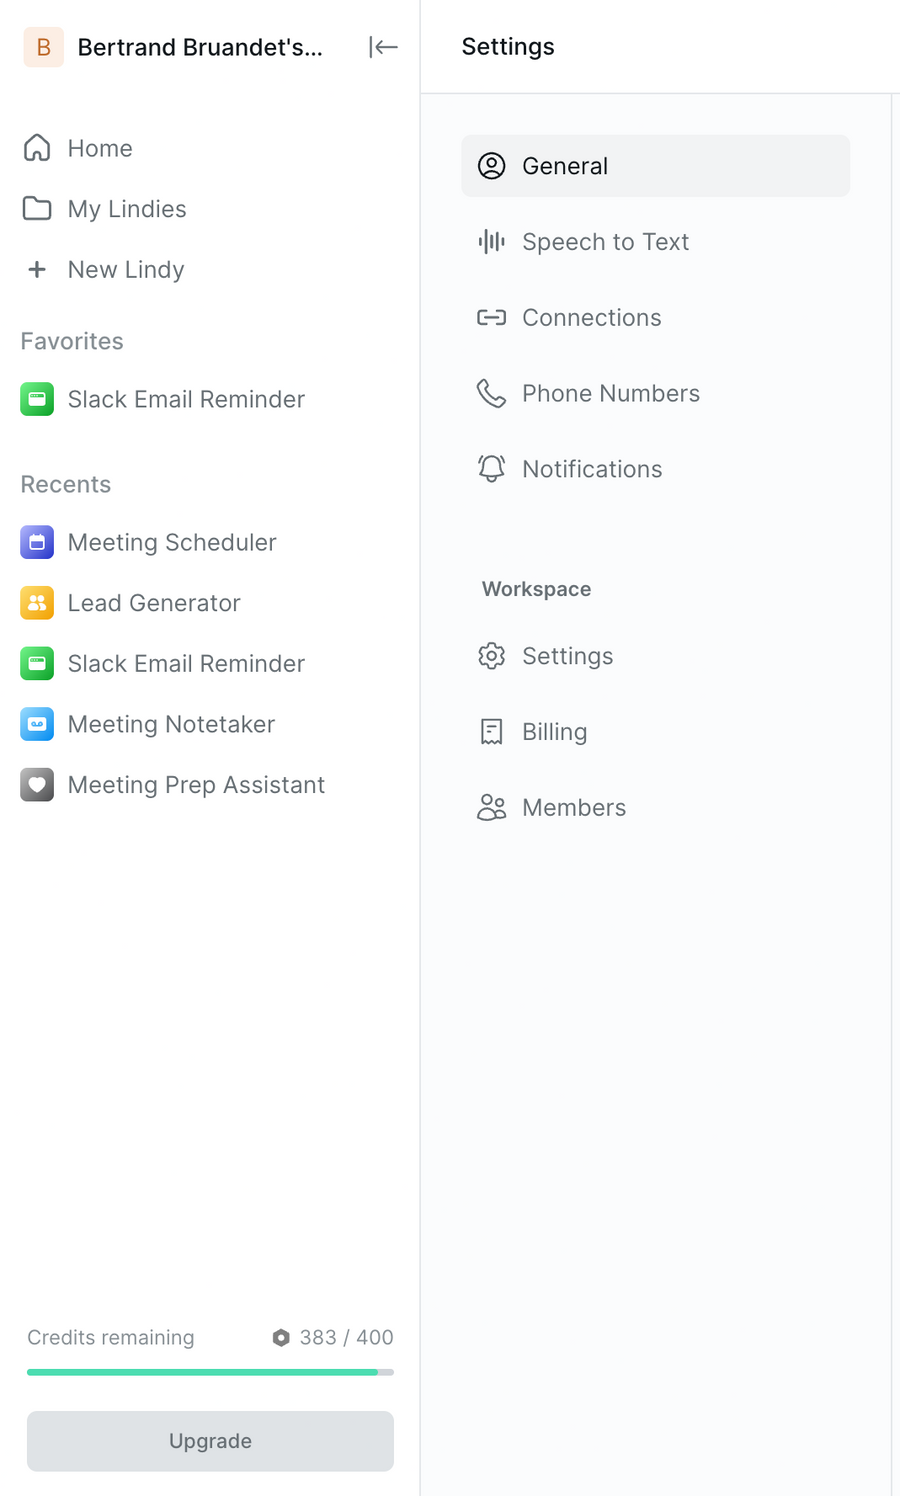Viewport: 900px width, 1496px height.
Task: Select the Lead Generator icon in Recents
Action: click(37, 603)
